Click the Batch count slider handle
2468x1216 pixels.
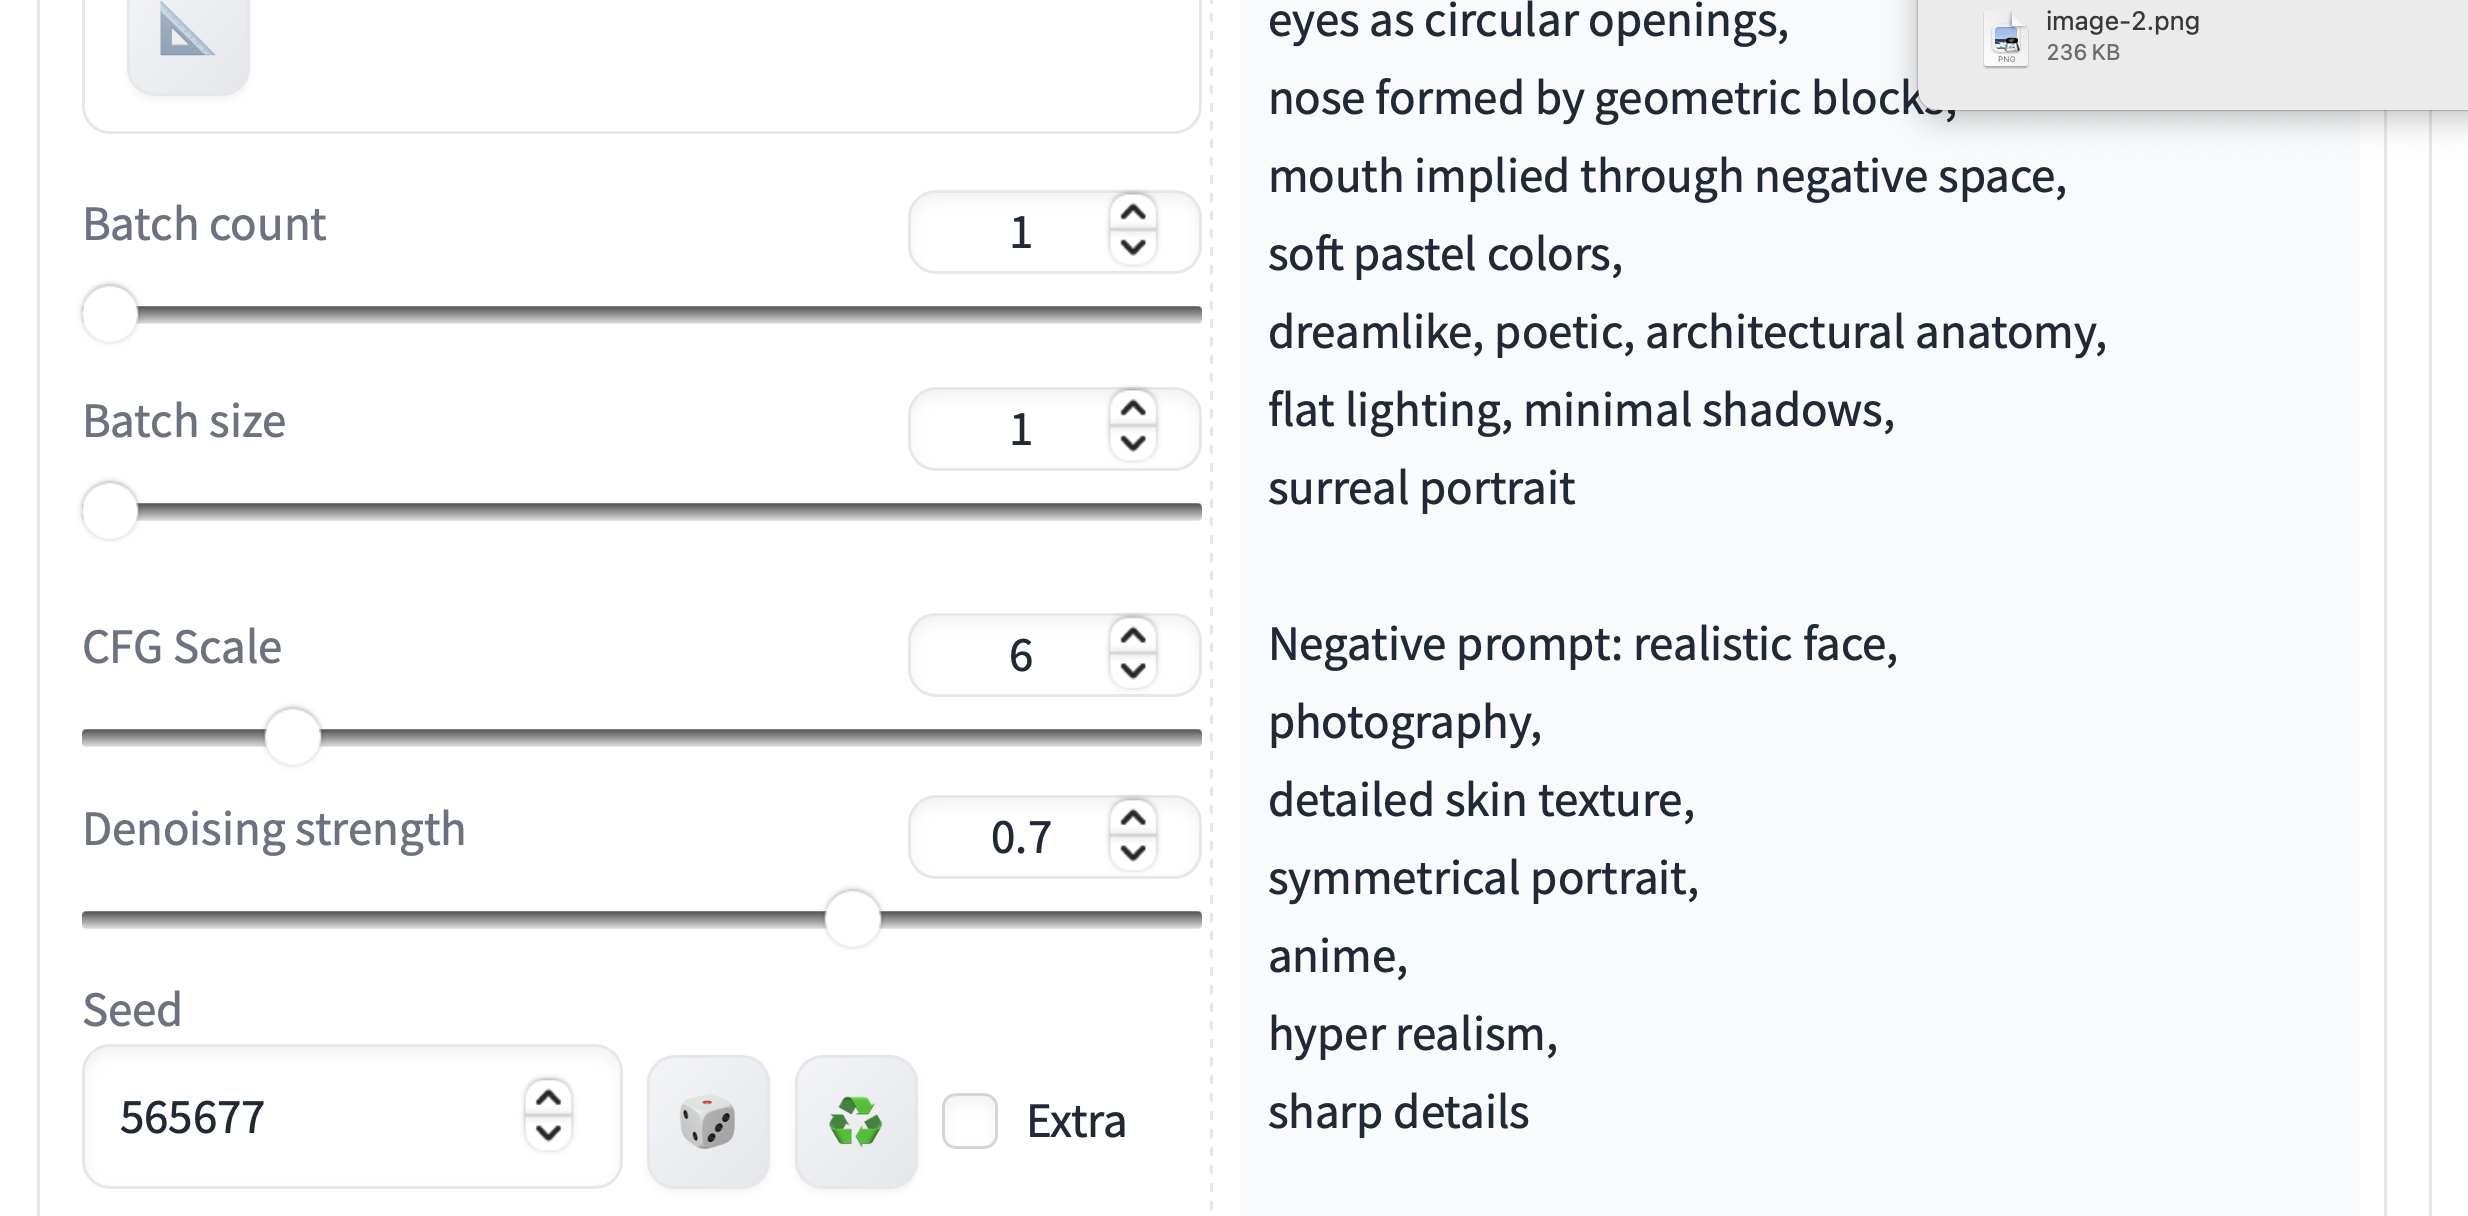tap(110, 314)
